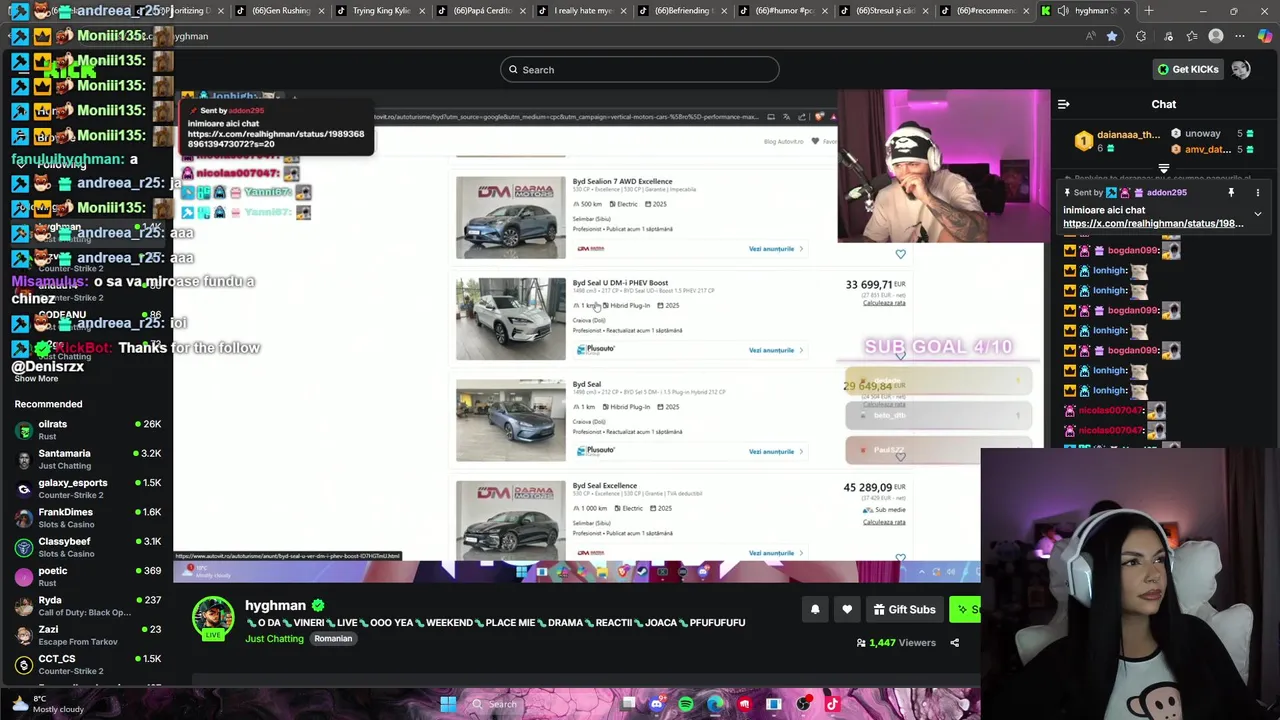1280x720 pixels.
Task: Open recommended channel Classybeef
Action: pos(88,547)
